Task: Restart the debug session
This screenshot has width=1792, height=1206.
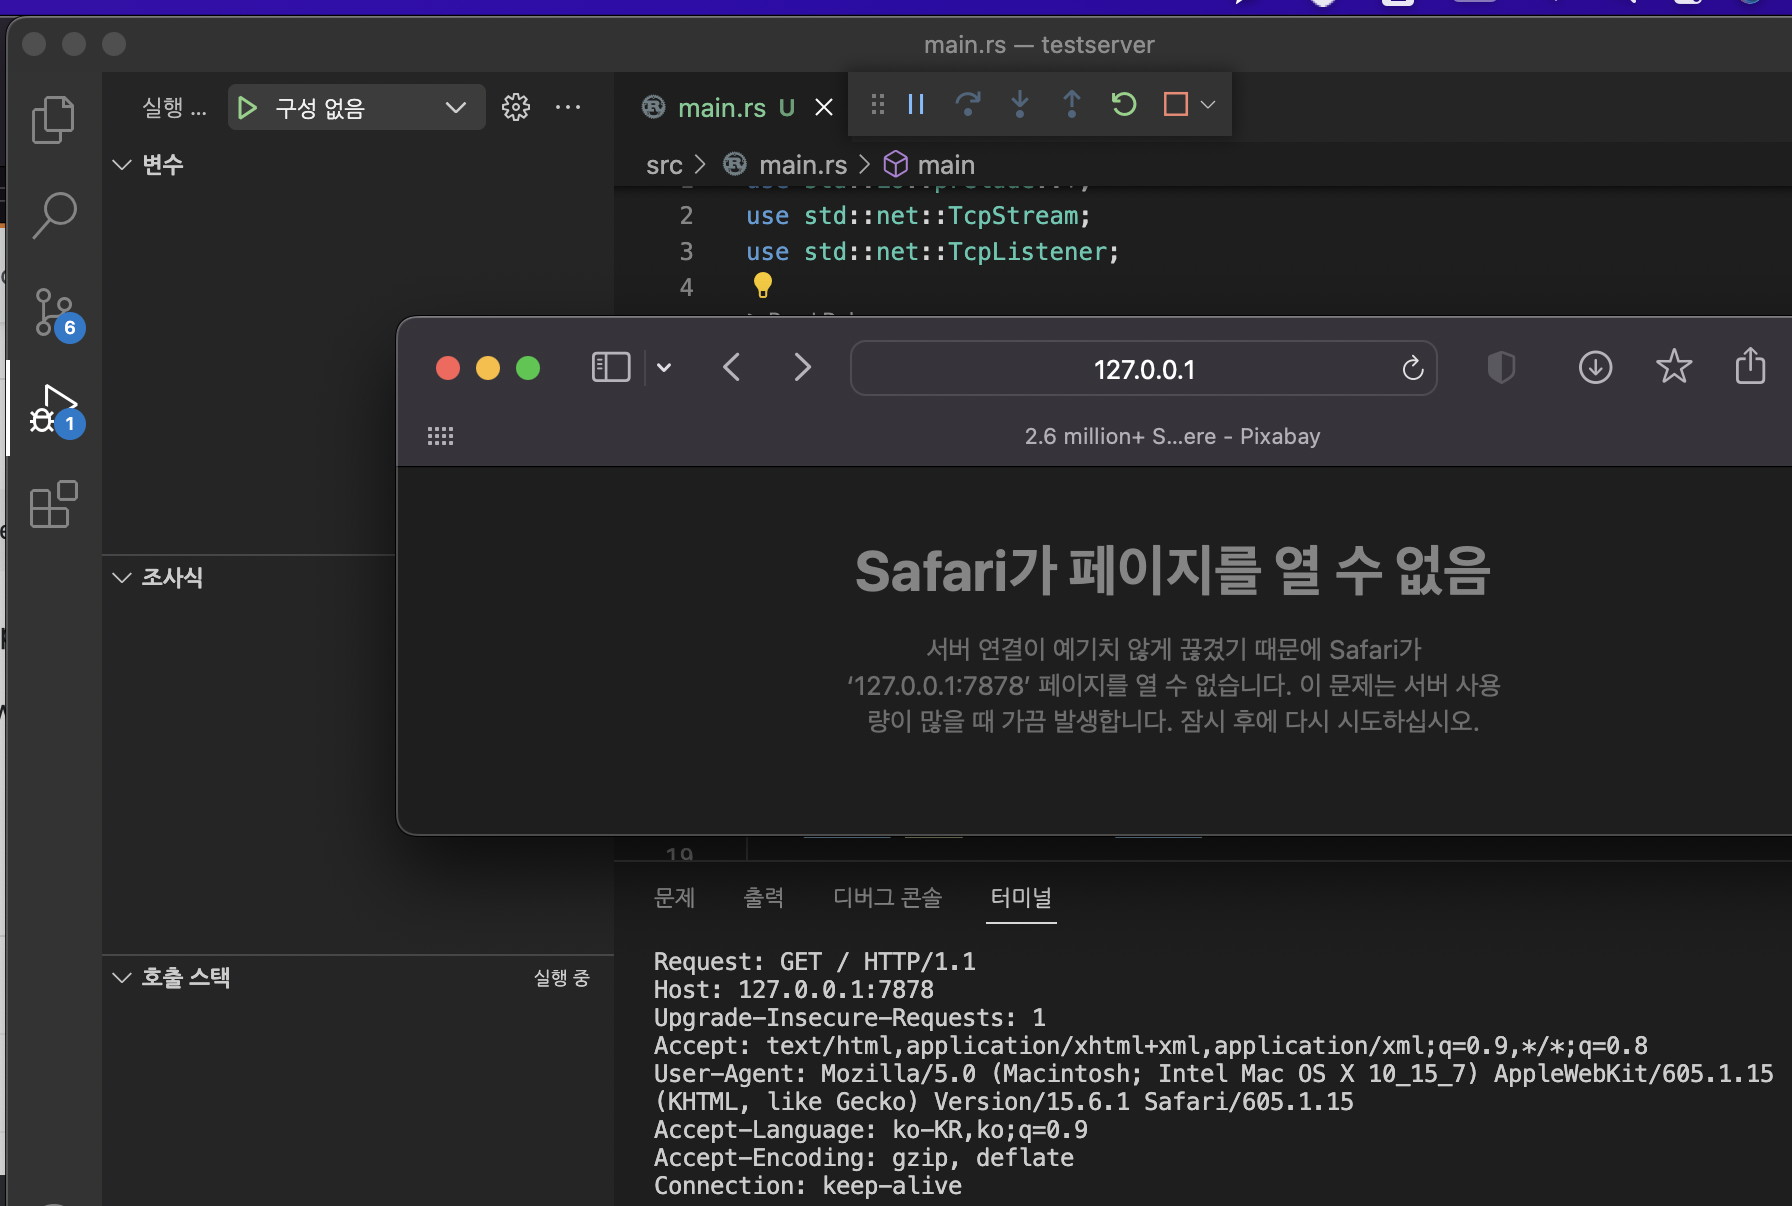Action: pos(1124,104)
